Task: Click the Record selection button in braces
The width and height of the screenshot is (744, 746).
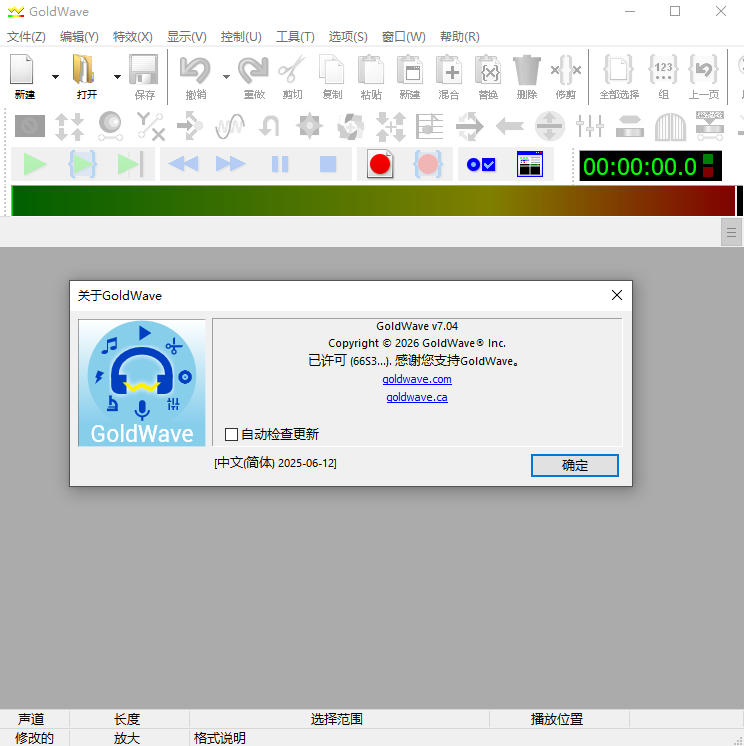Action: point(428,164)
